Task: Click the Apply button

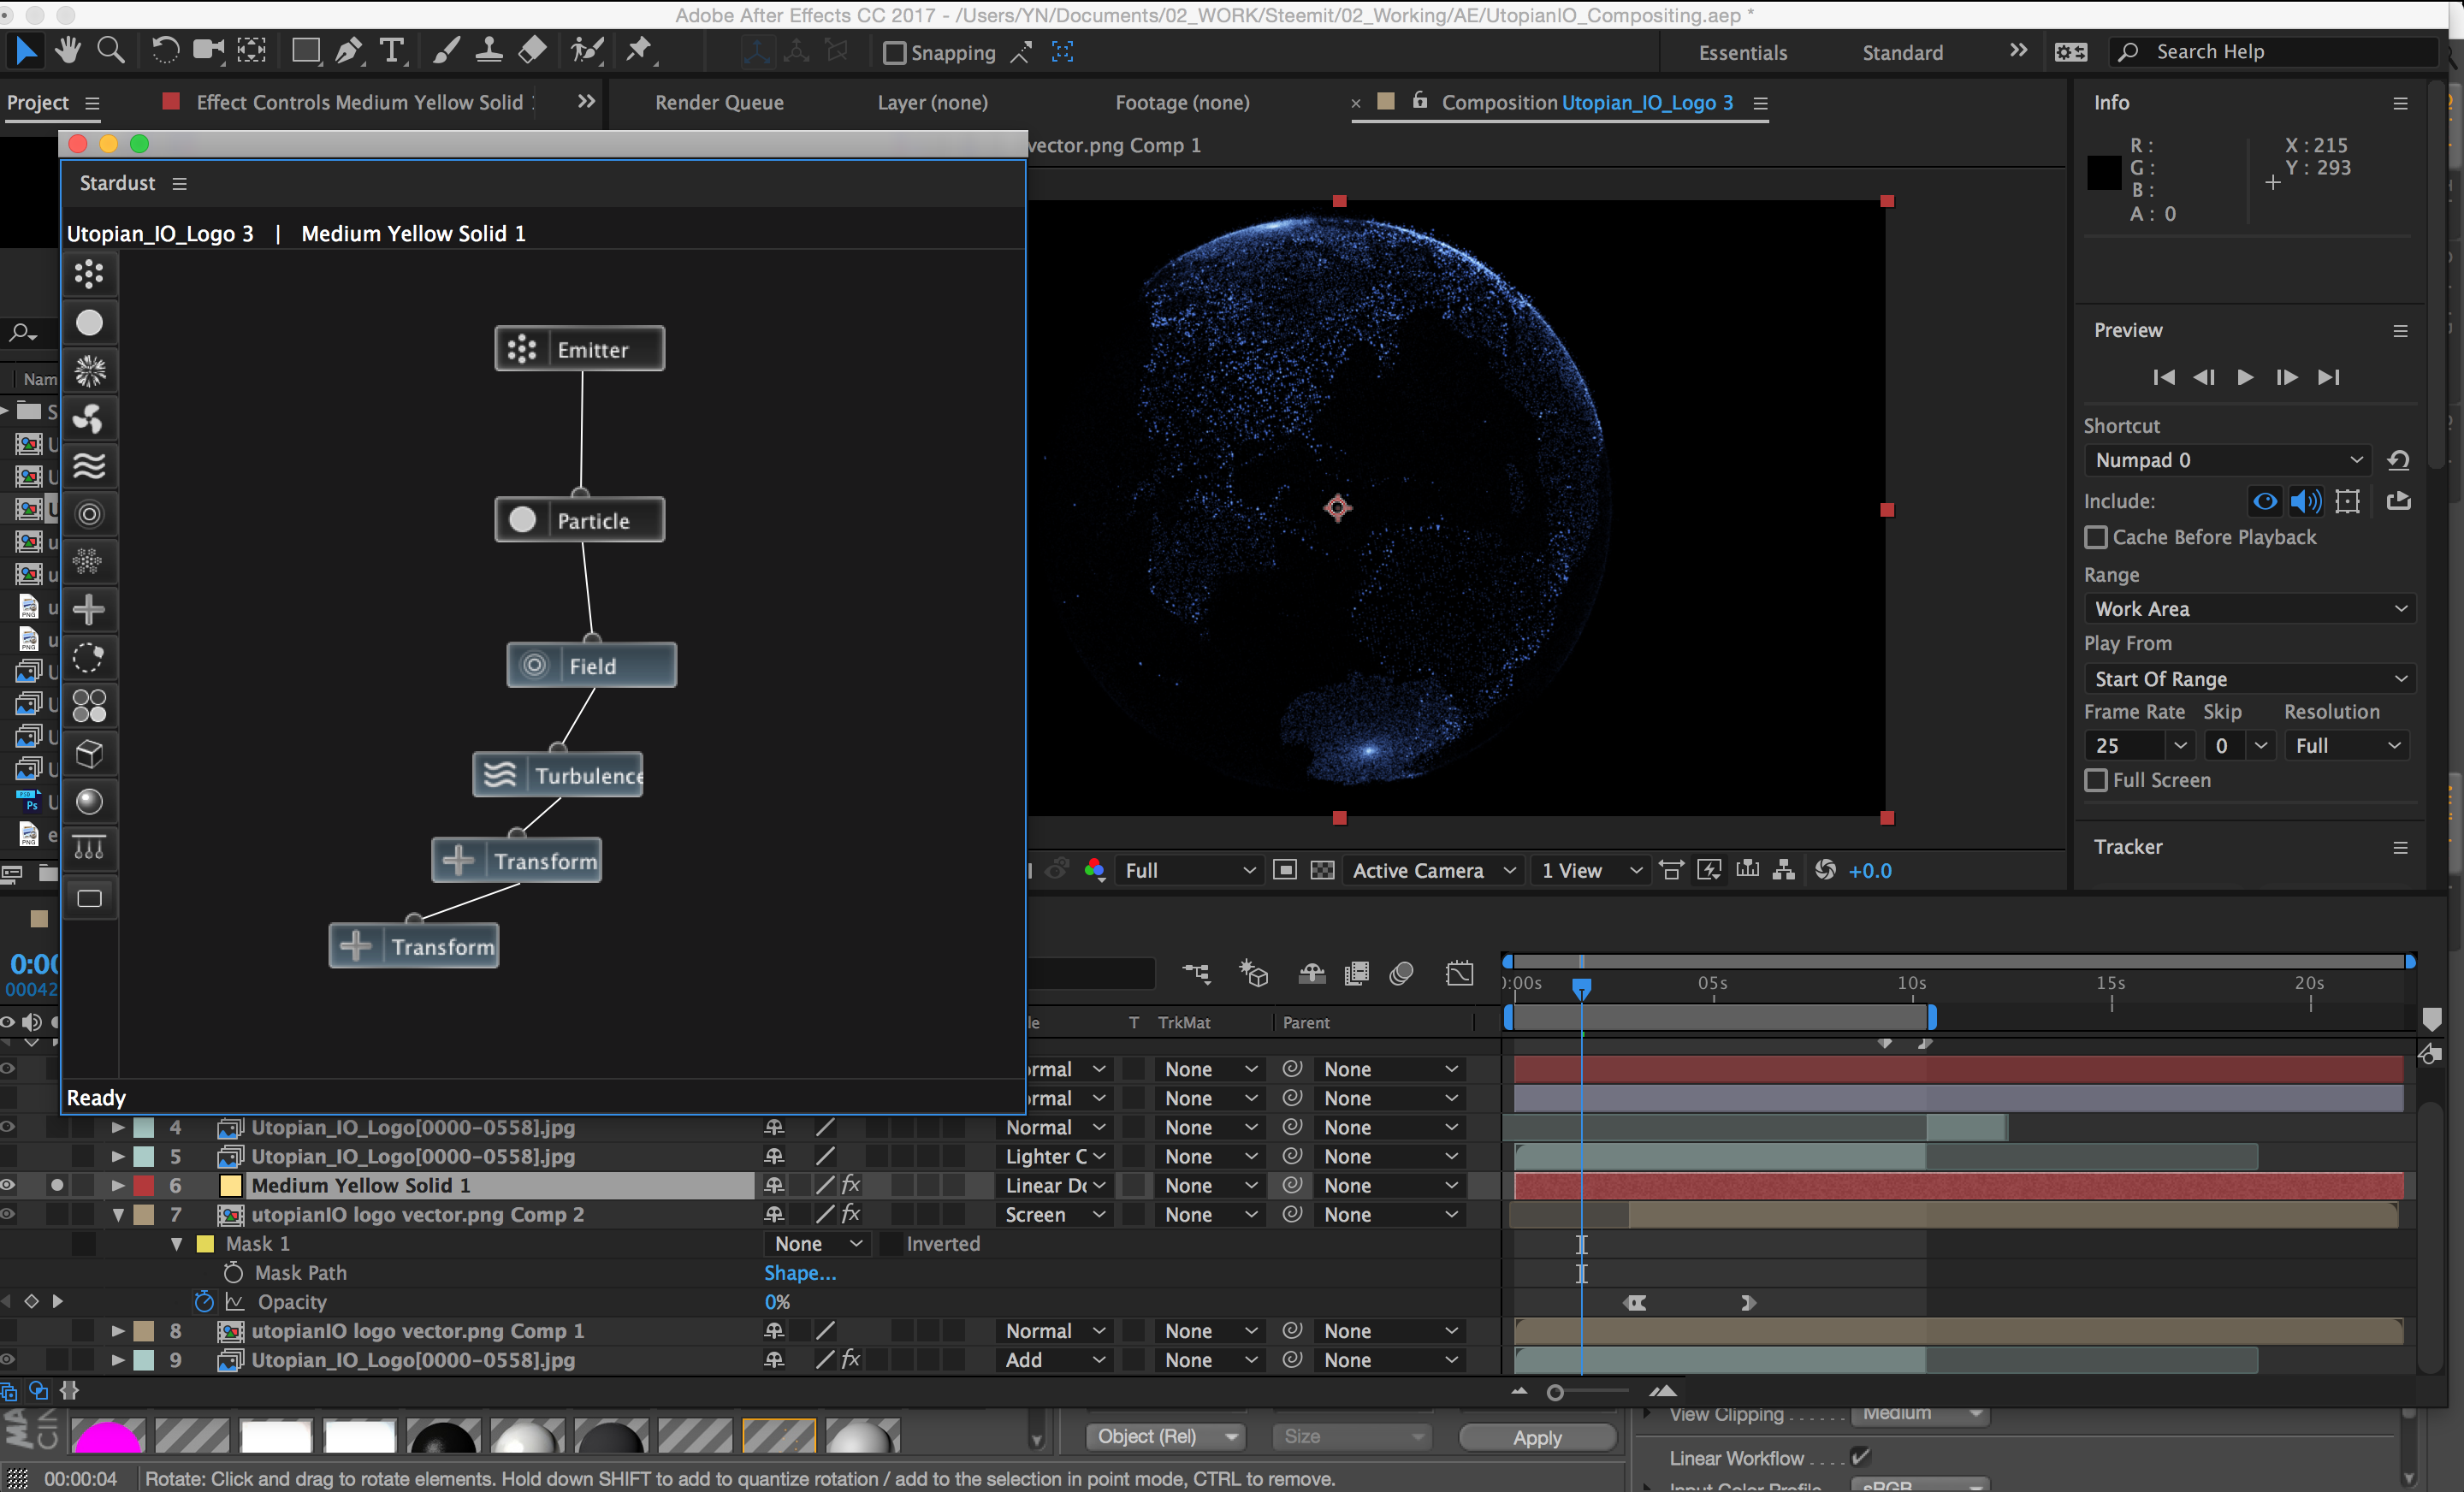Action: pos(1537,1437)
